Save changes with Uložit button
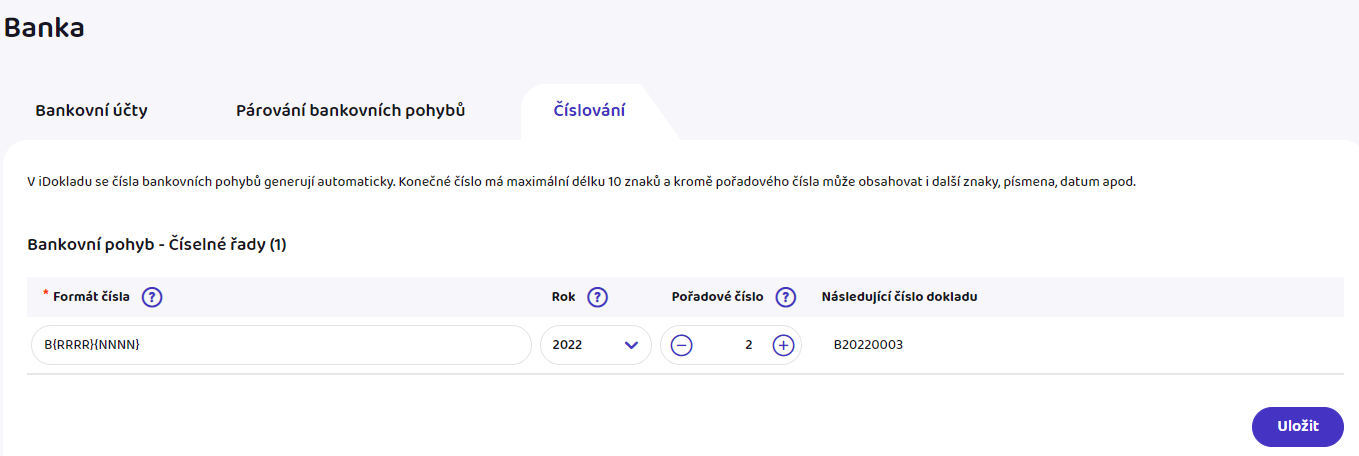 pos(1298,427)
